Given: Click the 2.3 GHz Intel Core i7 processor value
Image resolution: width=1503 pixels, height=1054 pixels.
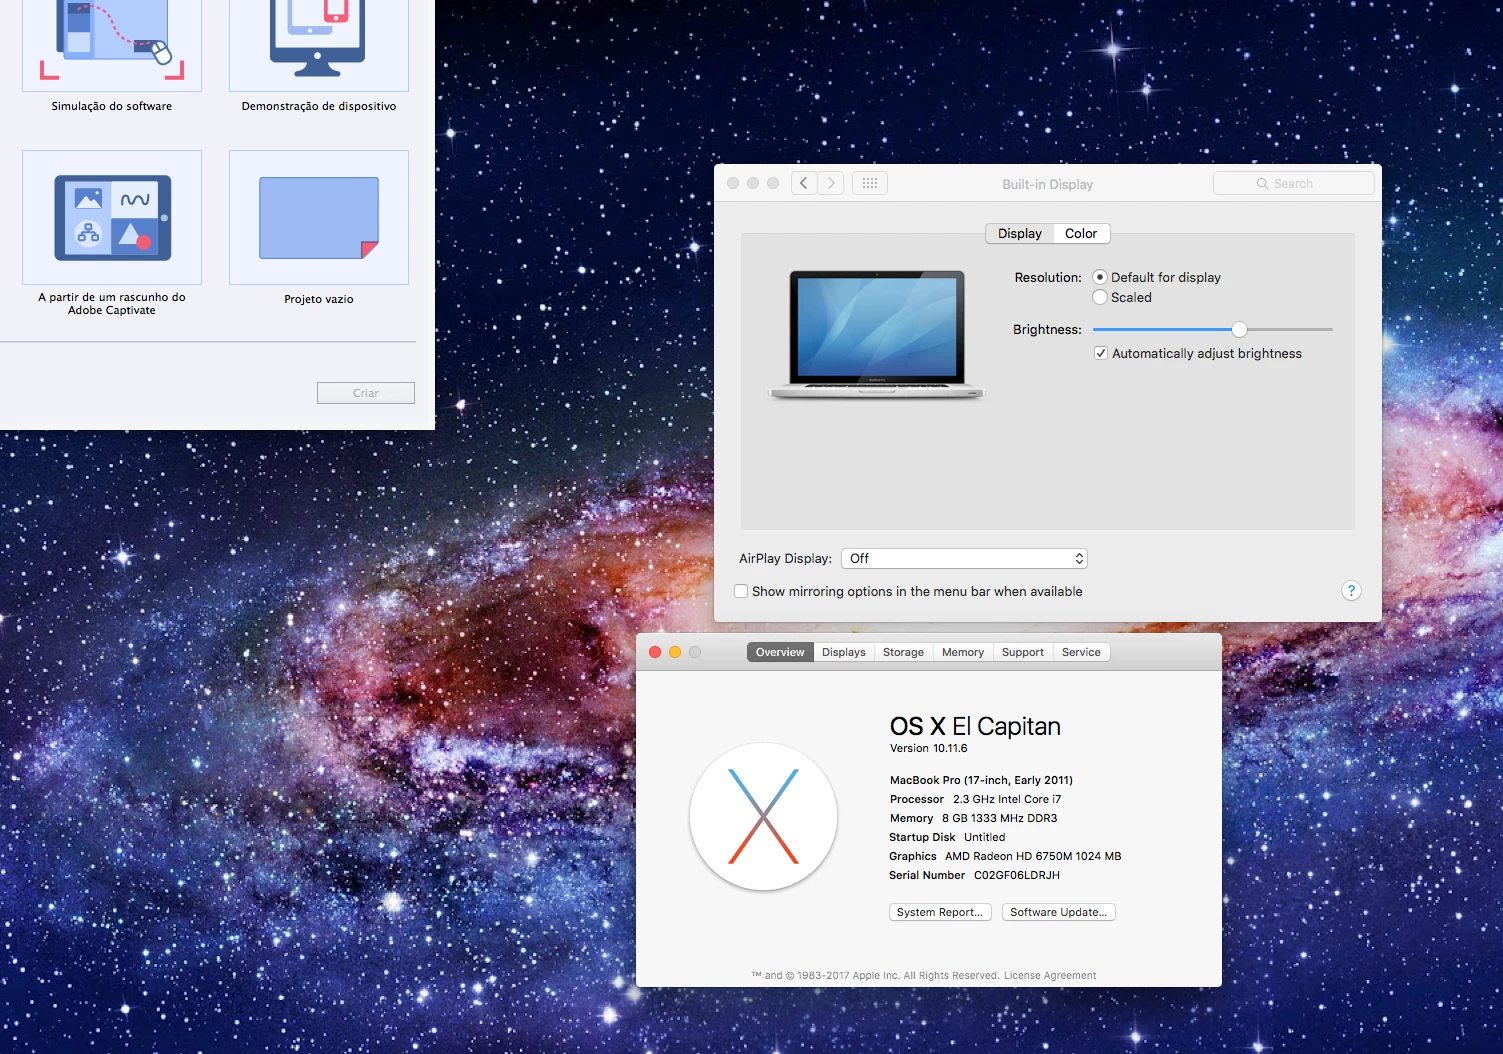Looking at the screenshot, I should [1007, 799].
